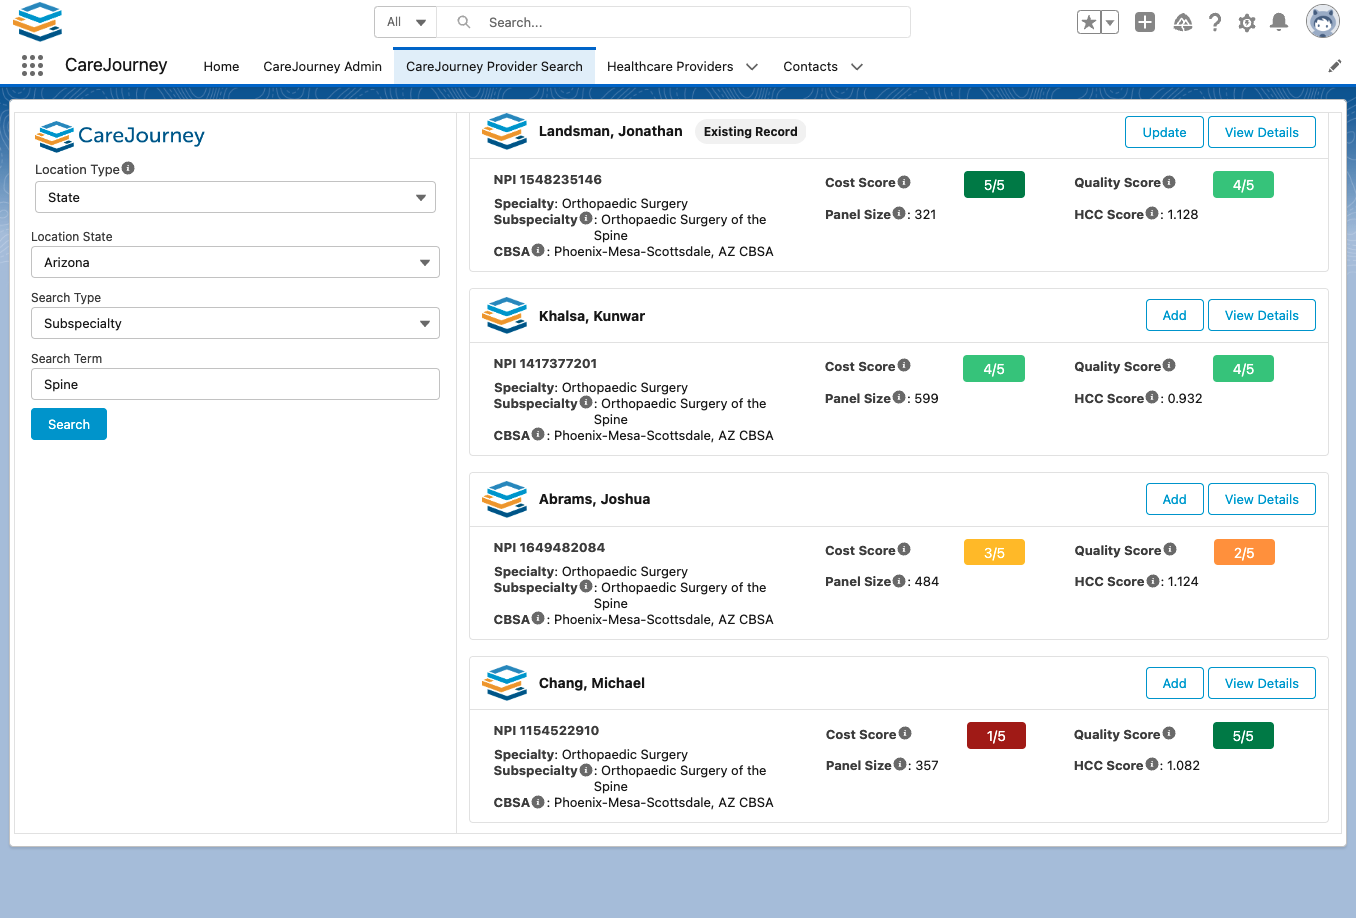View Details for Khalsa, Kunwar
Image resolution: width=1356 pixels, height=918 pixels.
(1262, 315)
